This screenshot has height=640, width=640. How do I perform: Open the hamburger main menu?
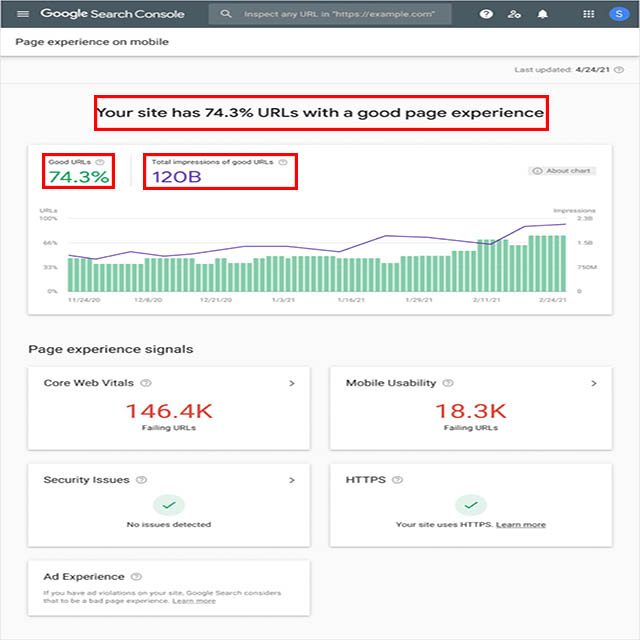tap(23, 14)
